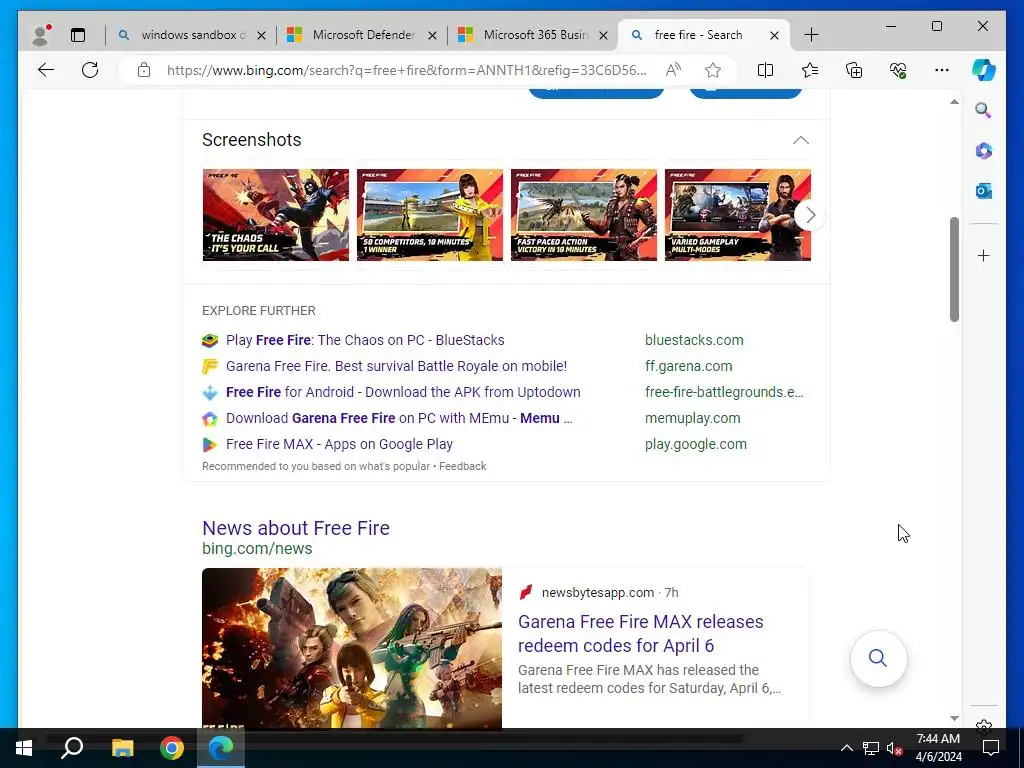Screen dimensions: 1024x768
Task: Click bluestacks.com domain link
Action: pos(694,340)
